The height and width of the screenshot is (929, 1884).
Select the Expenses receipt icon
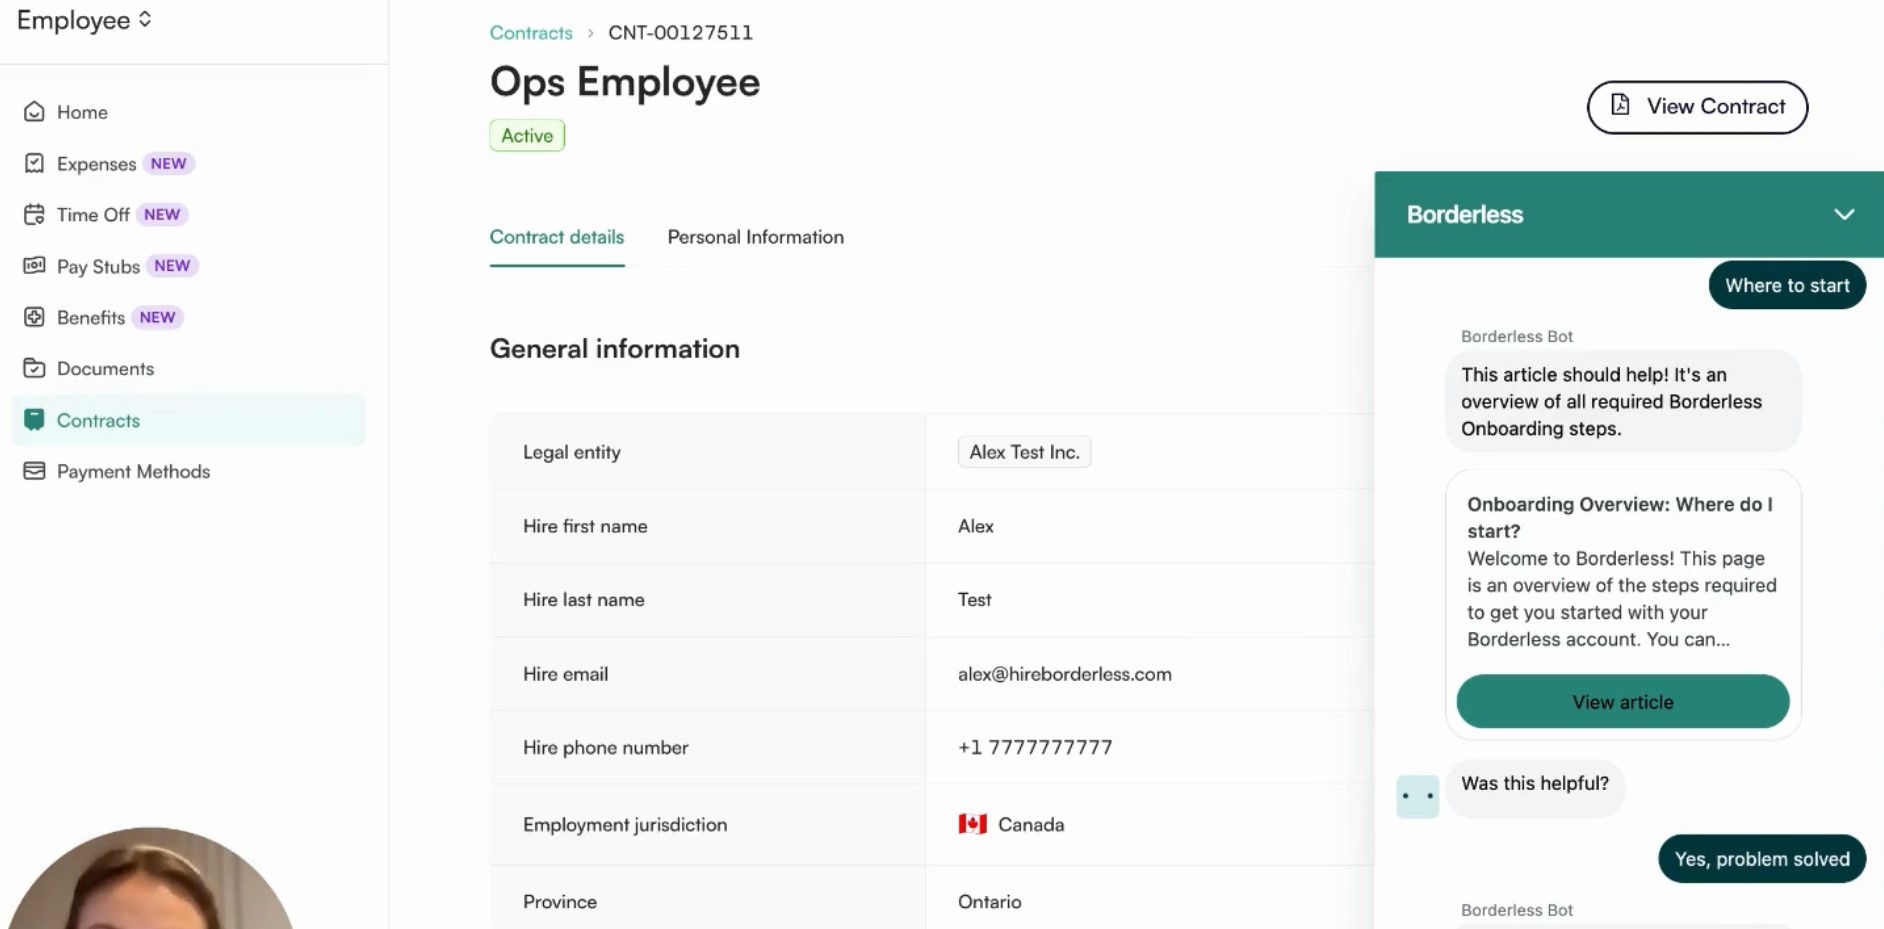pos(35,163)
